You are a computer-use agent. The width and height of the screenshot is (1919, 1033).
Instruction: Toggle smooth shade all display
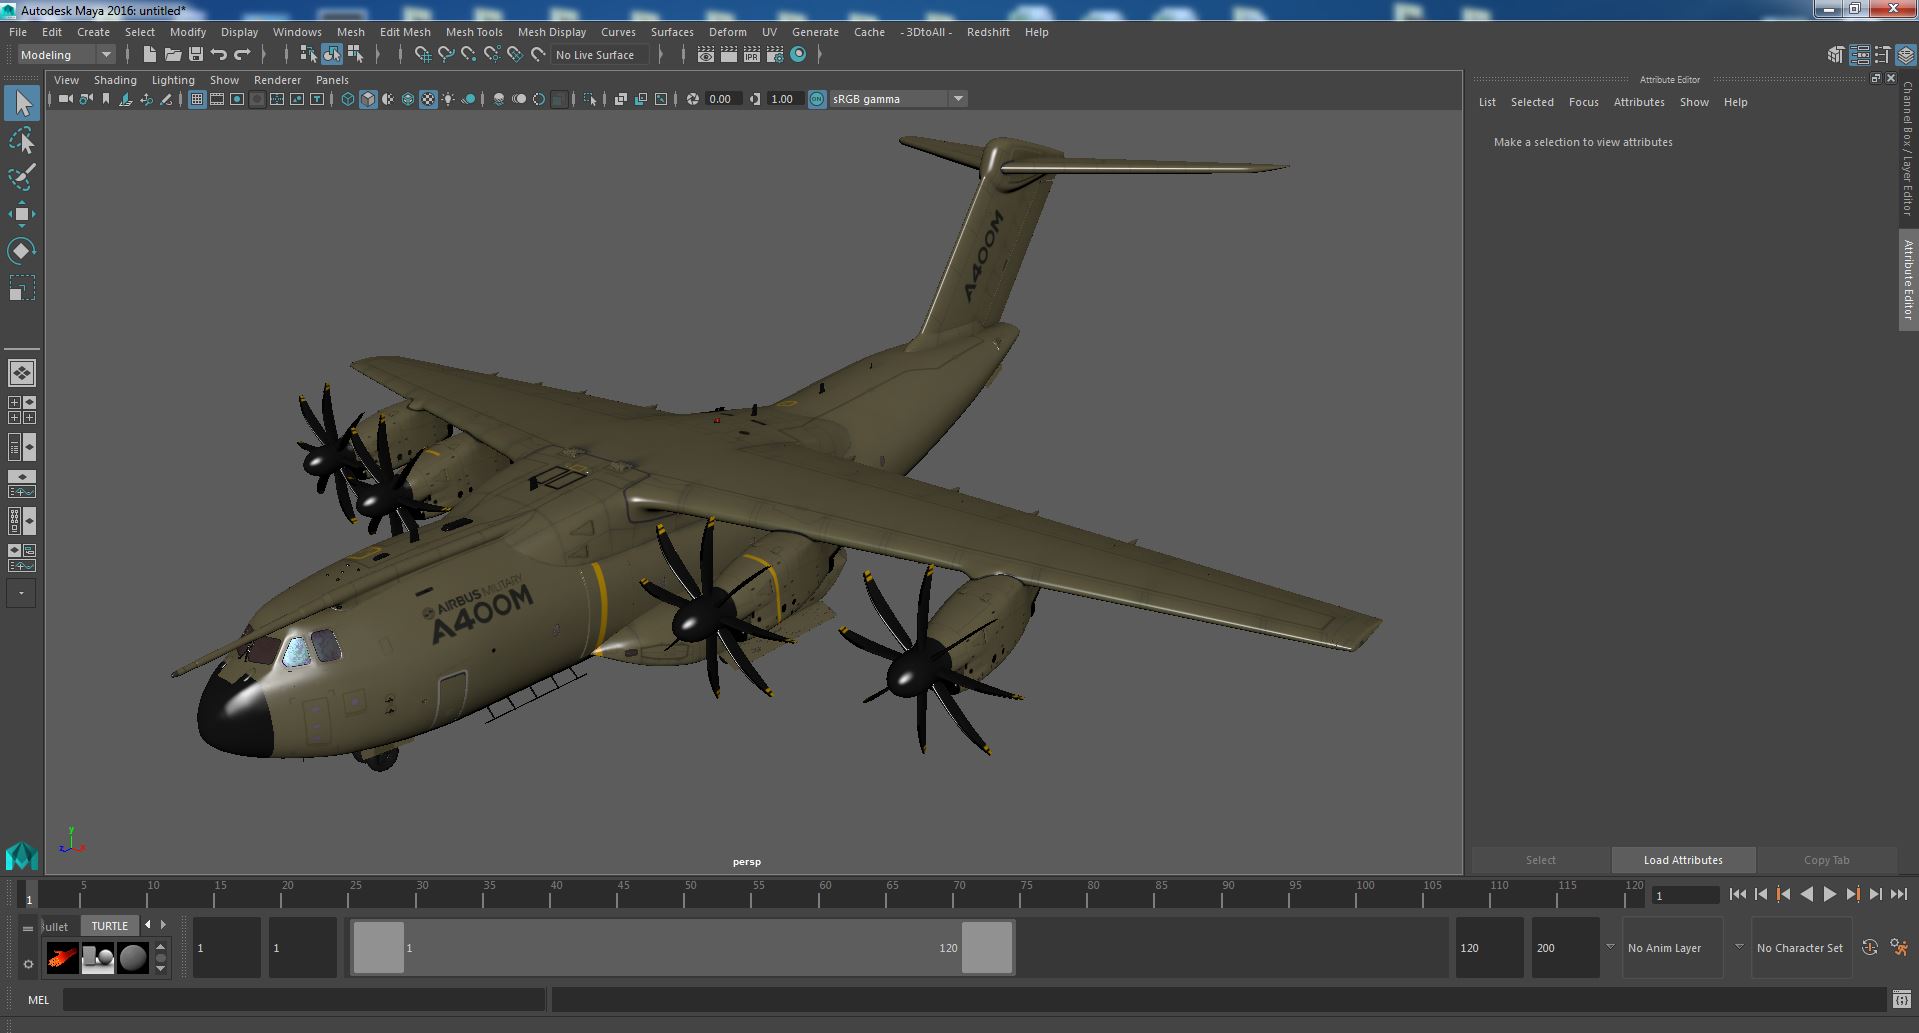pyautogui.click(x=368, y=99)
